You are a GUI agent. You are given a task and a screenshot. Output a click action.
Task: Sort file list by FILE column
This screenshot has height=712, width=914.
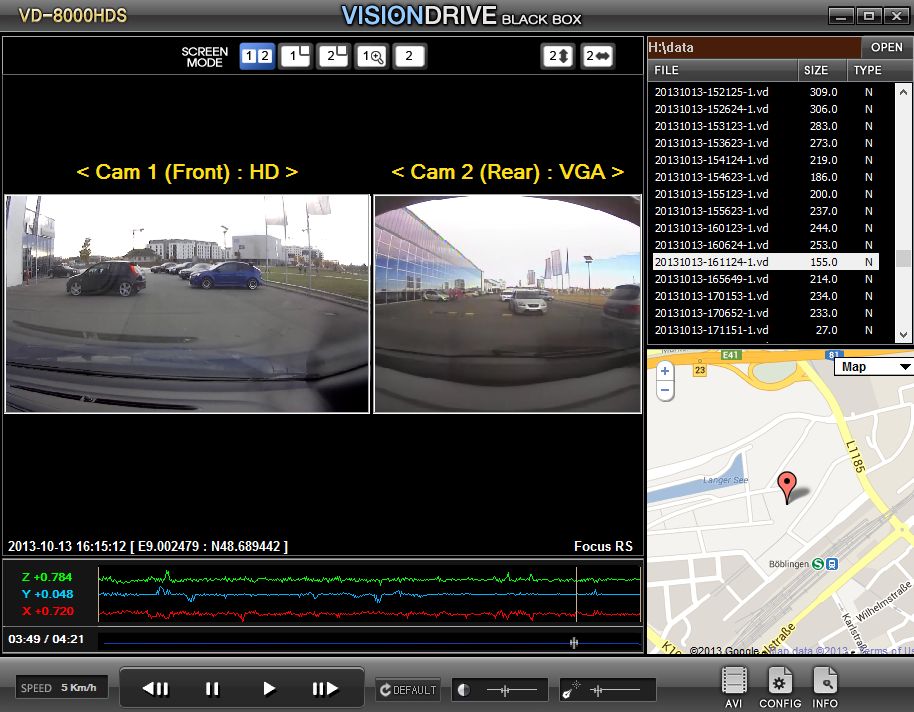click(x=722, y=70)
